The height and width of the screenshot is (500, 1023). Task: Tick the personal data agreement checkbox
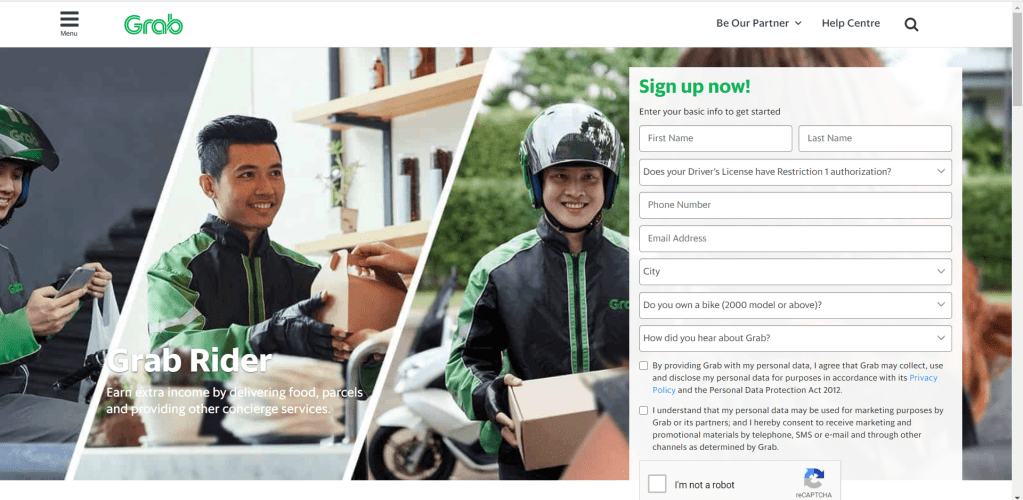(644, 366)
